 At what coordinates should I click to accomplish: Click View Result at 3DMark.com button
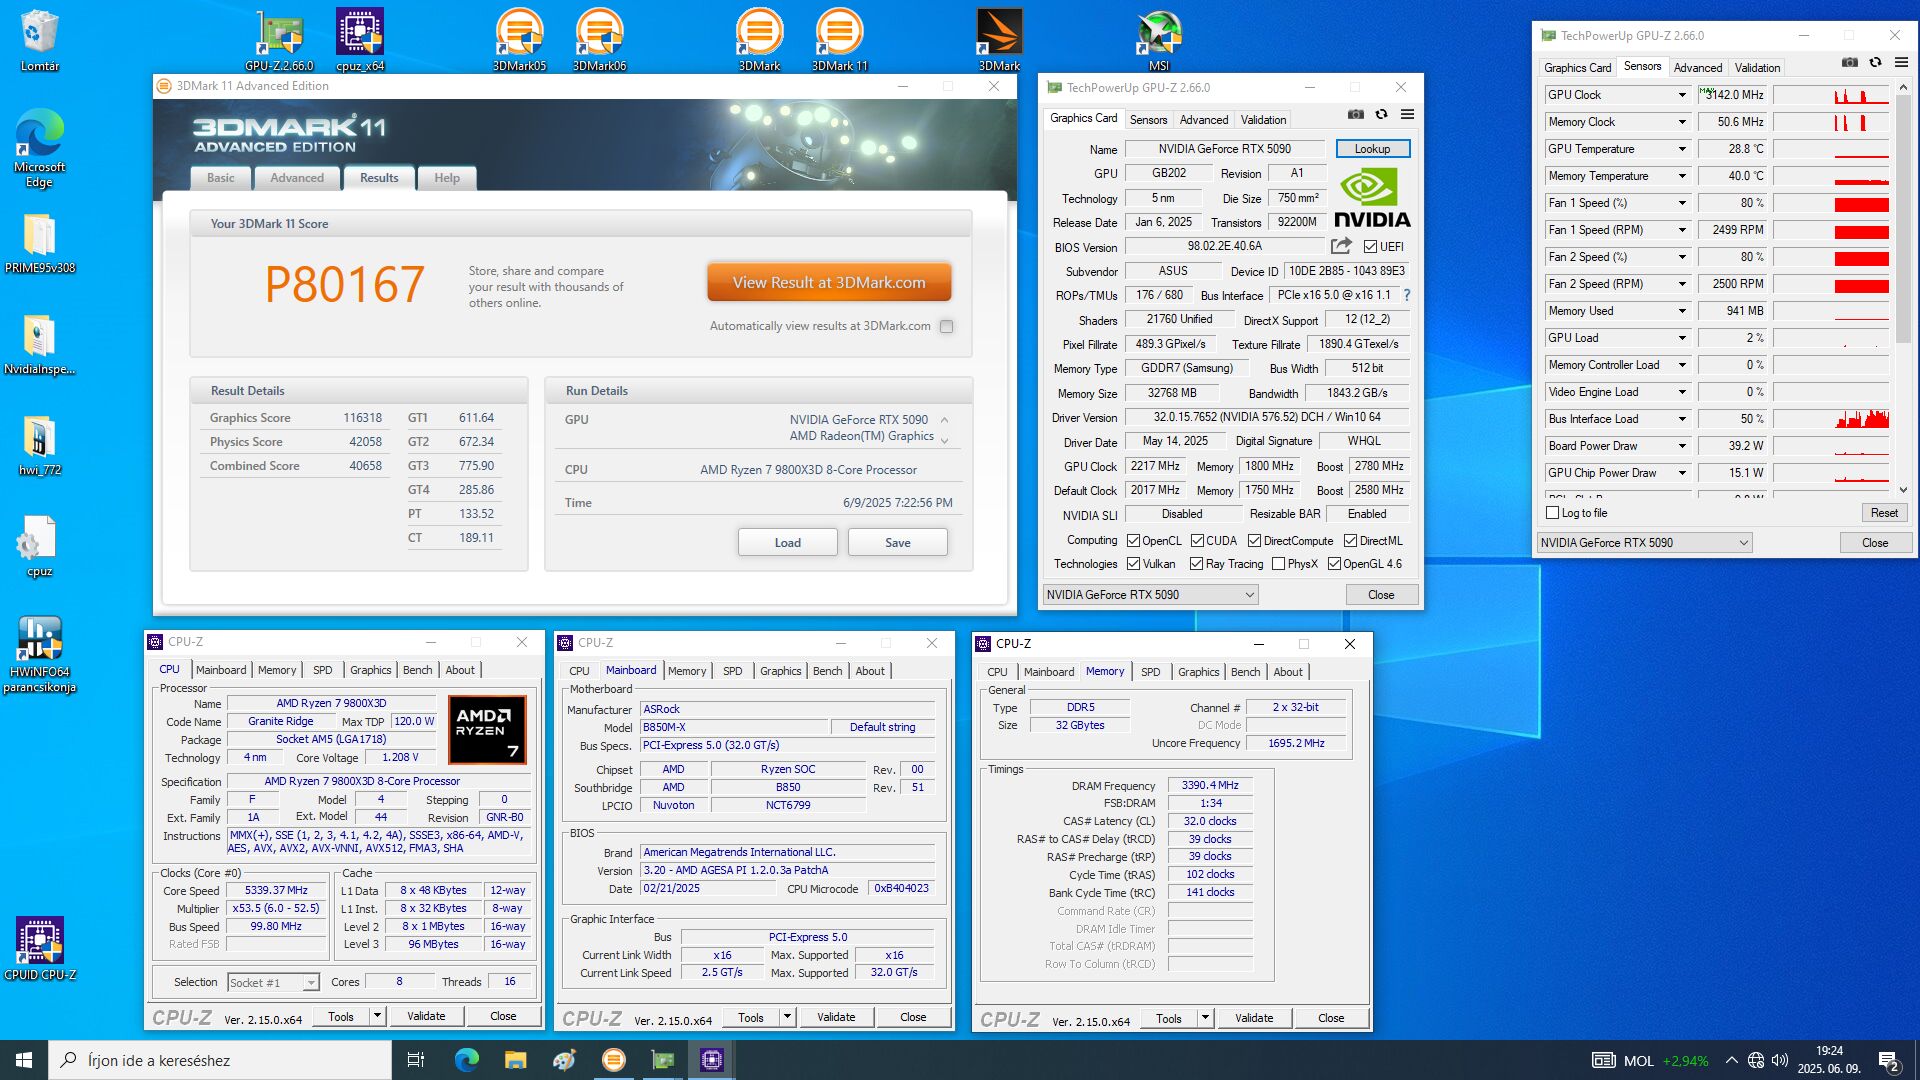pyautogui.click(x=829, y=283)
